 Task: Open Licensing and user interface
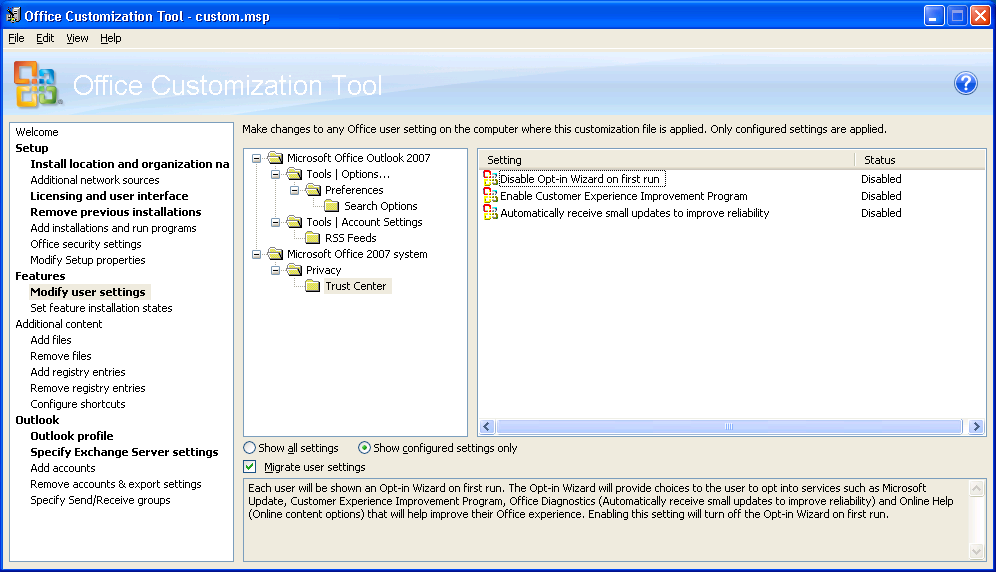tap(109, 196)
